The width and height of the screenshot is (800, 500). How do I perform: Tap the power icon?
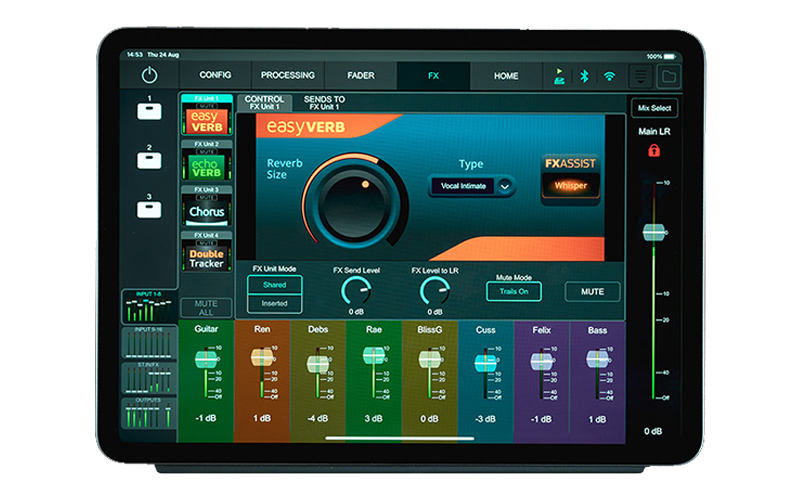(149, 76)
